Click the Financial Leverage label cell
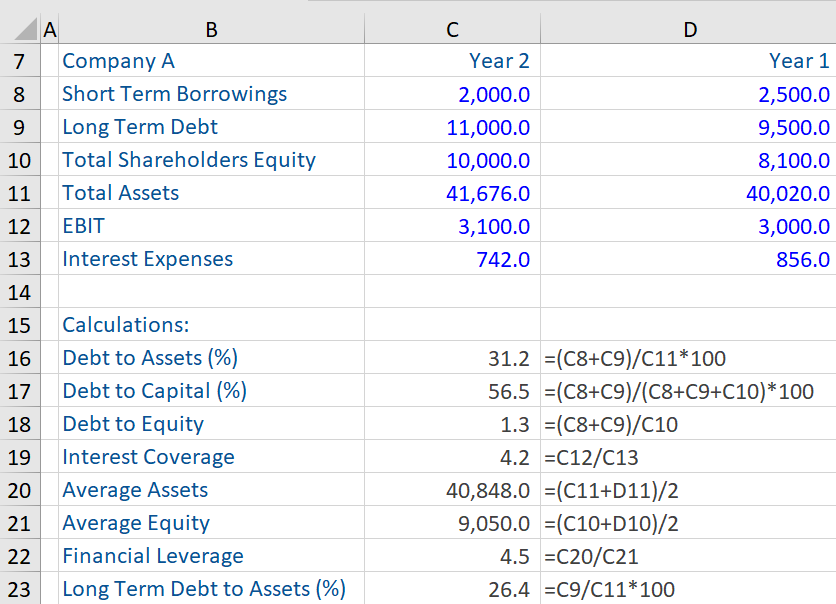This screenshot has height=604, width=836. pos(152,556)
